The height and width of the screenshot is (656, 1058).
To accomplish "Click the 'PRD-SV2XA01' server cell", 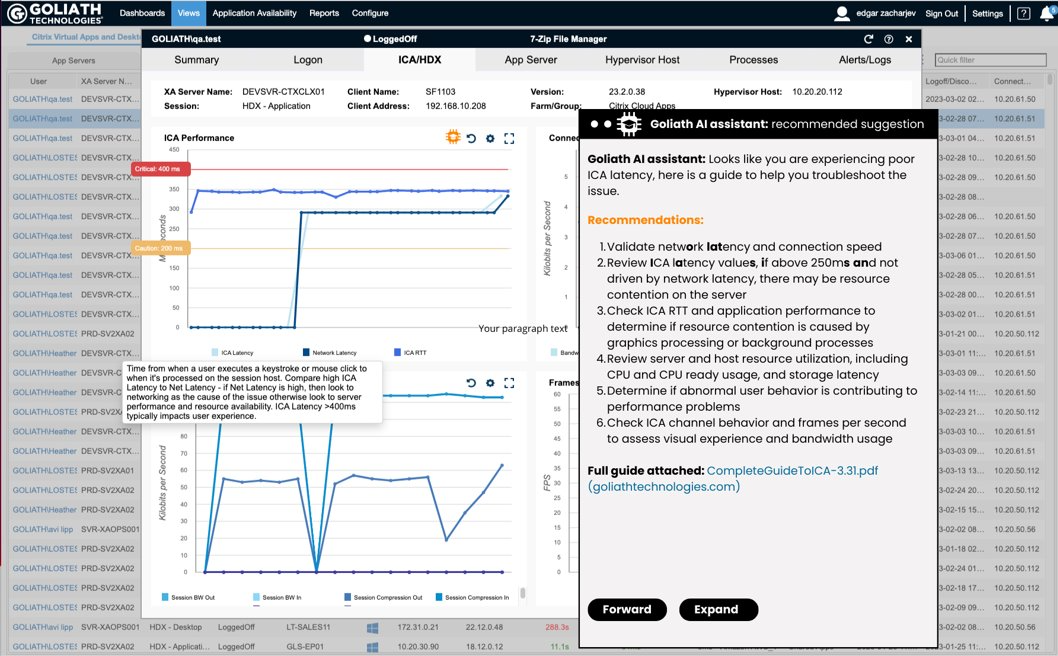I will pyautogui.click(x=107, y=471).
